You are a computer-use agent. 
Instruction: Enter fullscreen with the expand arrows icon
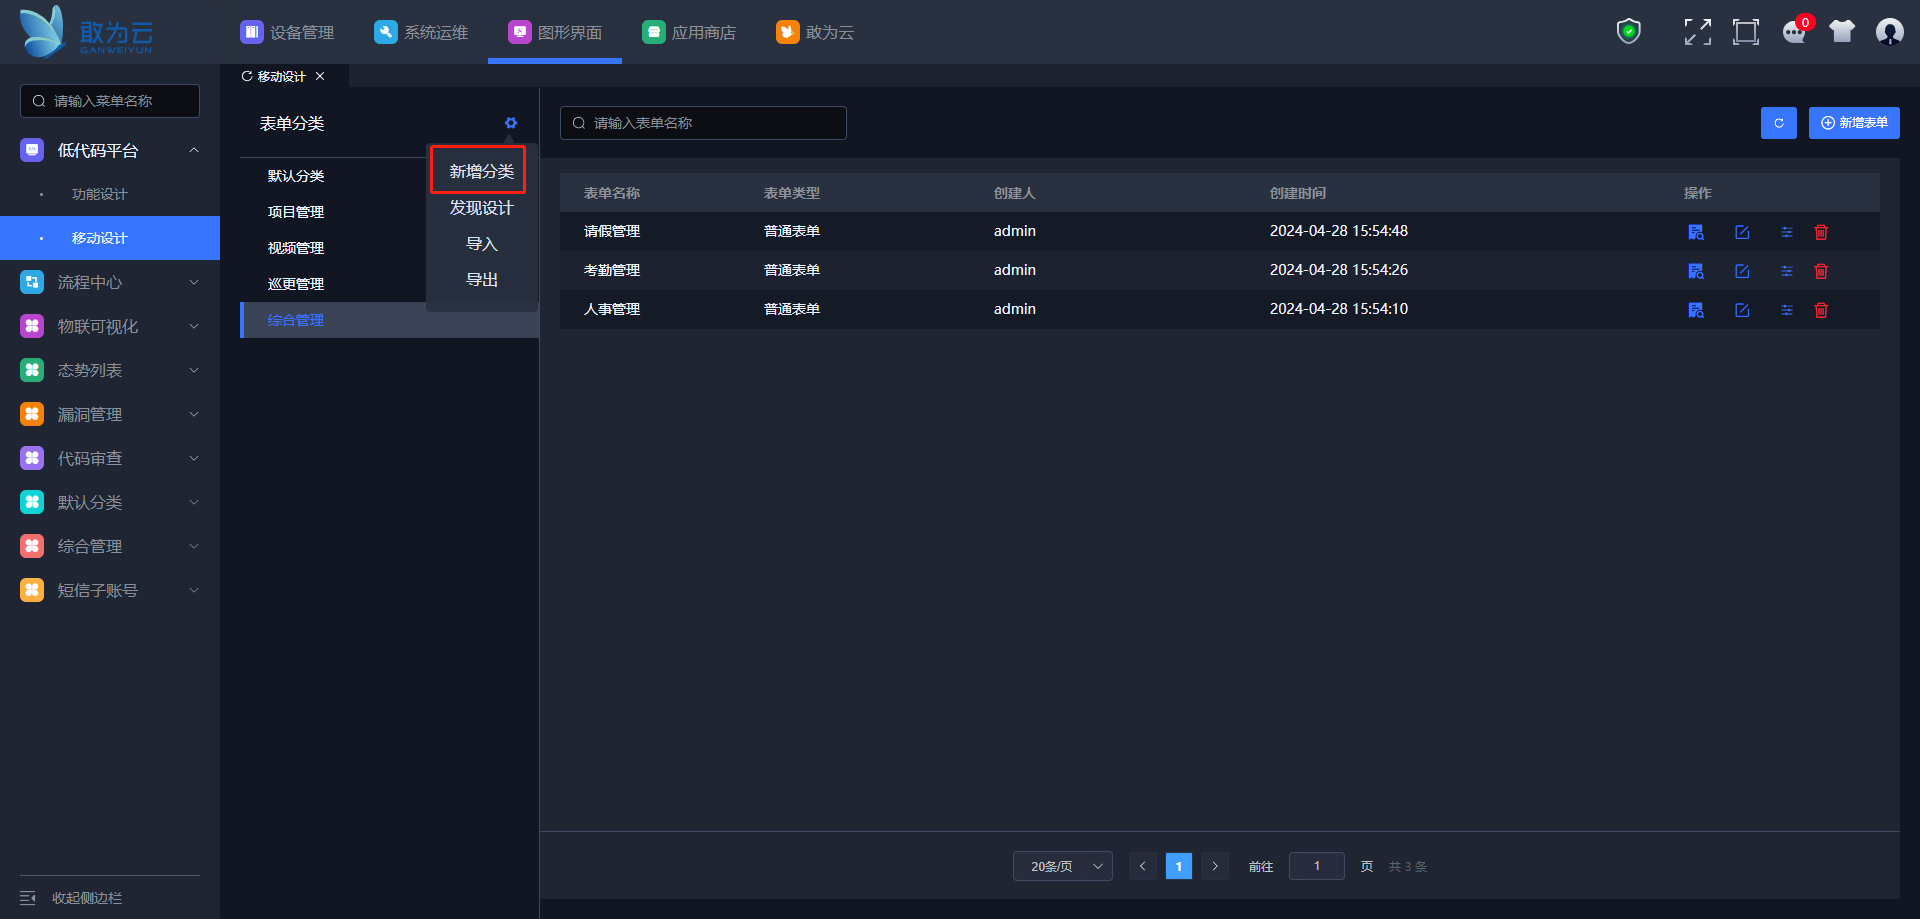pyautogui.click(x=1697, y=32)
